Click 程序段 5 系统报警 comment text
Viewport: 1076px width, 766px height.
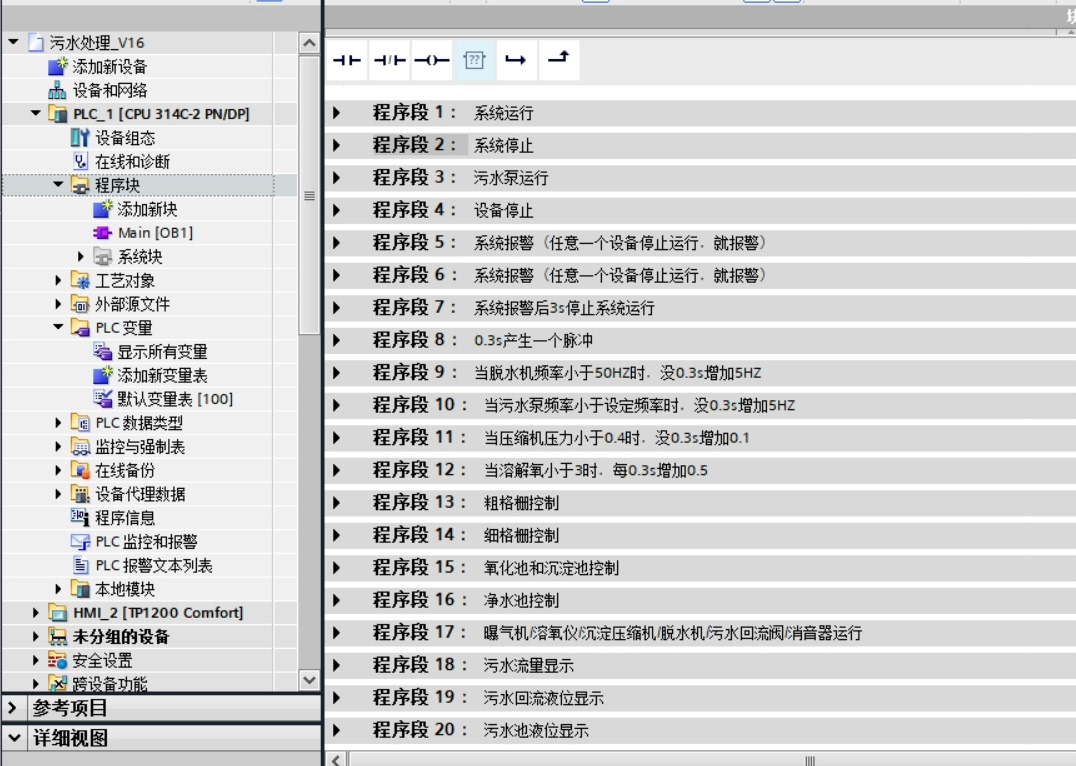click(620, 243)
